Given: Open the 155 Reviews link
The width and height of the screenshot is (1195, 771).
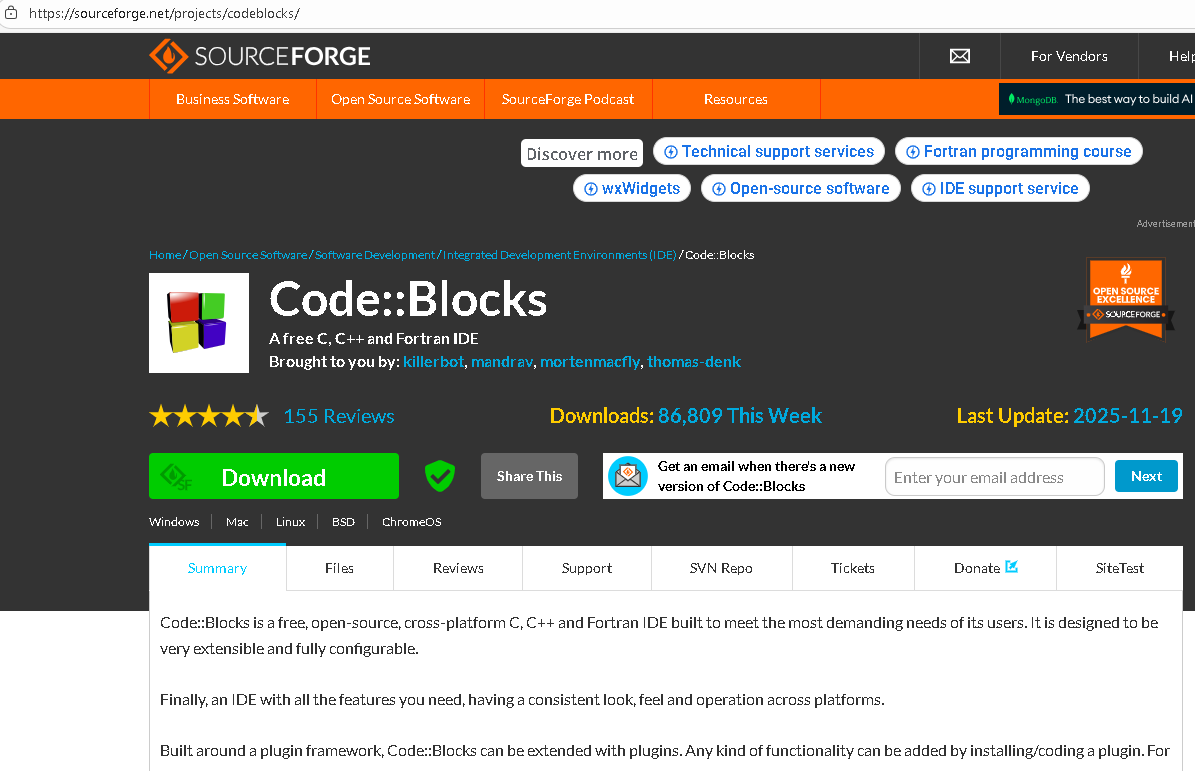Looking at the screenshot, I should pos(339,416).
